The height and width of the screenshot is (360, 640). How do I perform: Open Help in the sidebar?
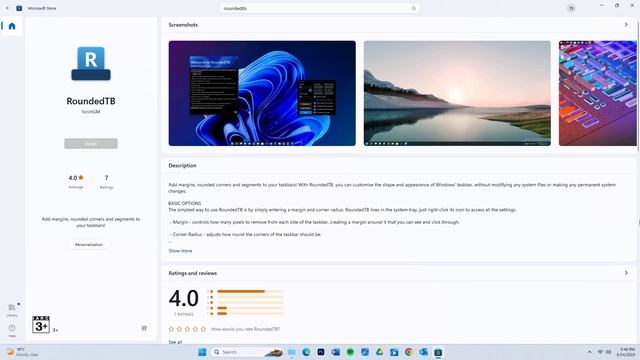tap(12, 330)
